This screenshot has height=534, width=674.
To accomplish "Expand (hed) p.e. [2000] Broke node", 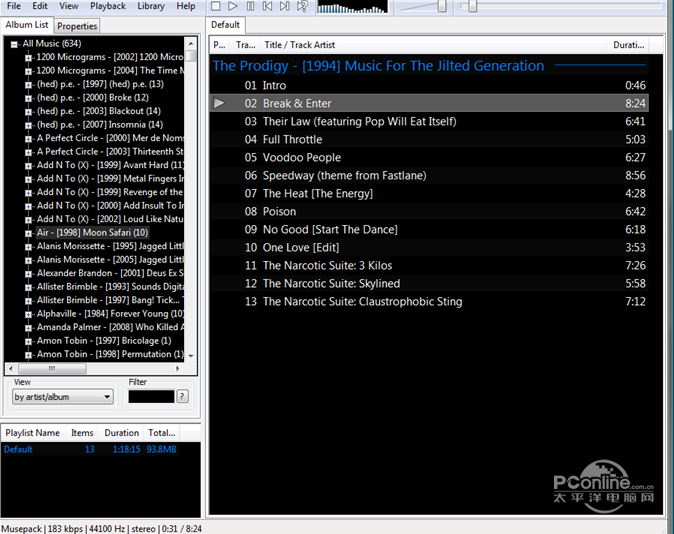I will (x=28, y=98).
